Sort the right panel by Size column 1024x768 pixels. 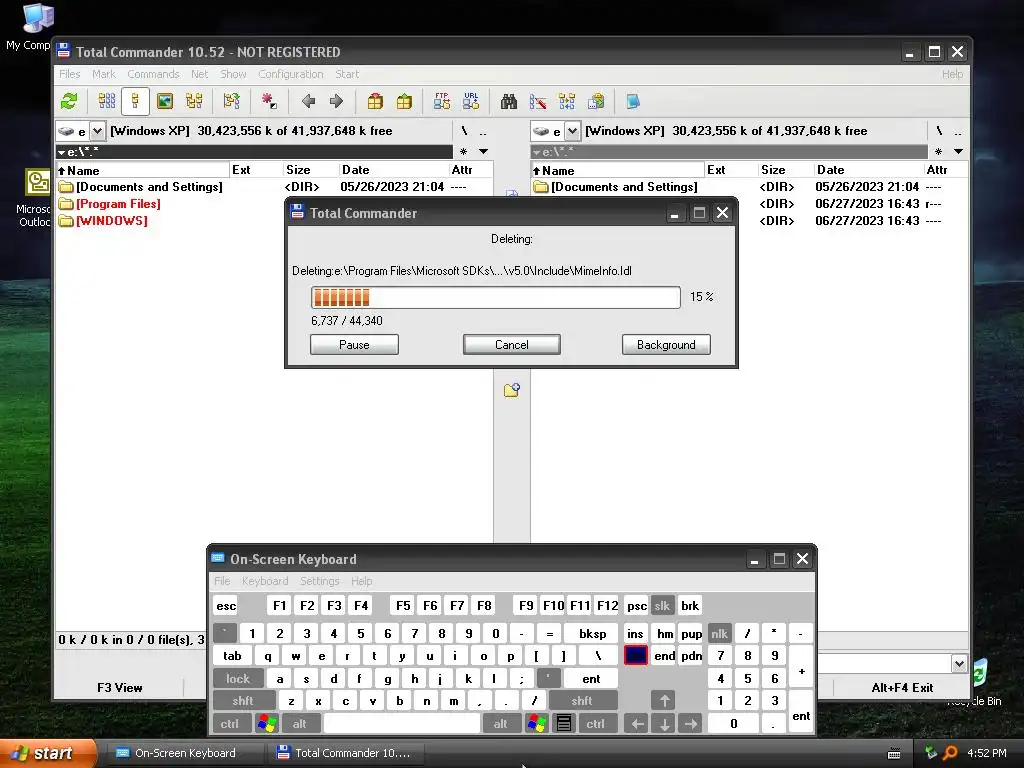click(786, 170)
